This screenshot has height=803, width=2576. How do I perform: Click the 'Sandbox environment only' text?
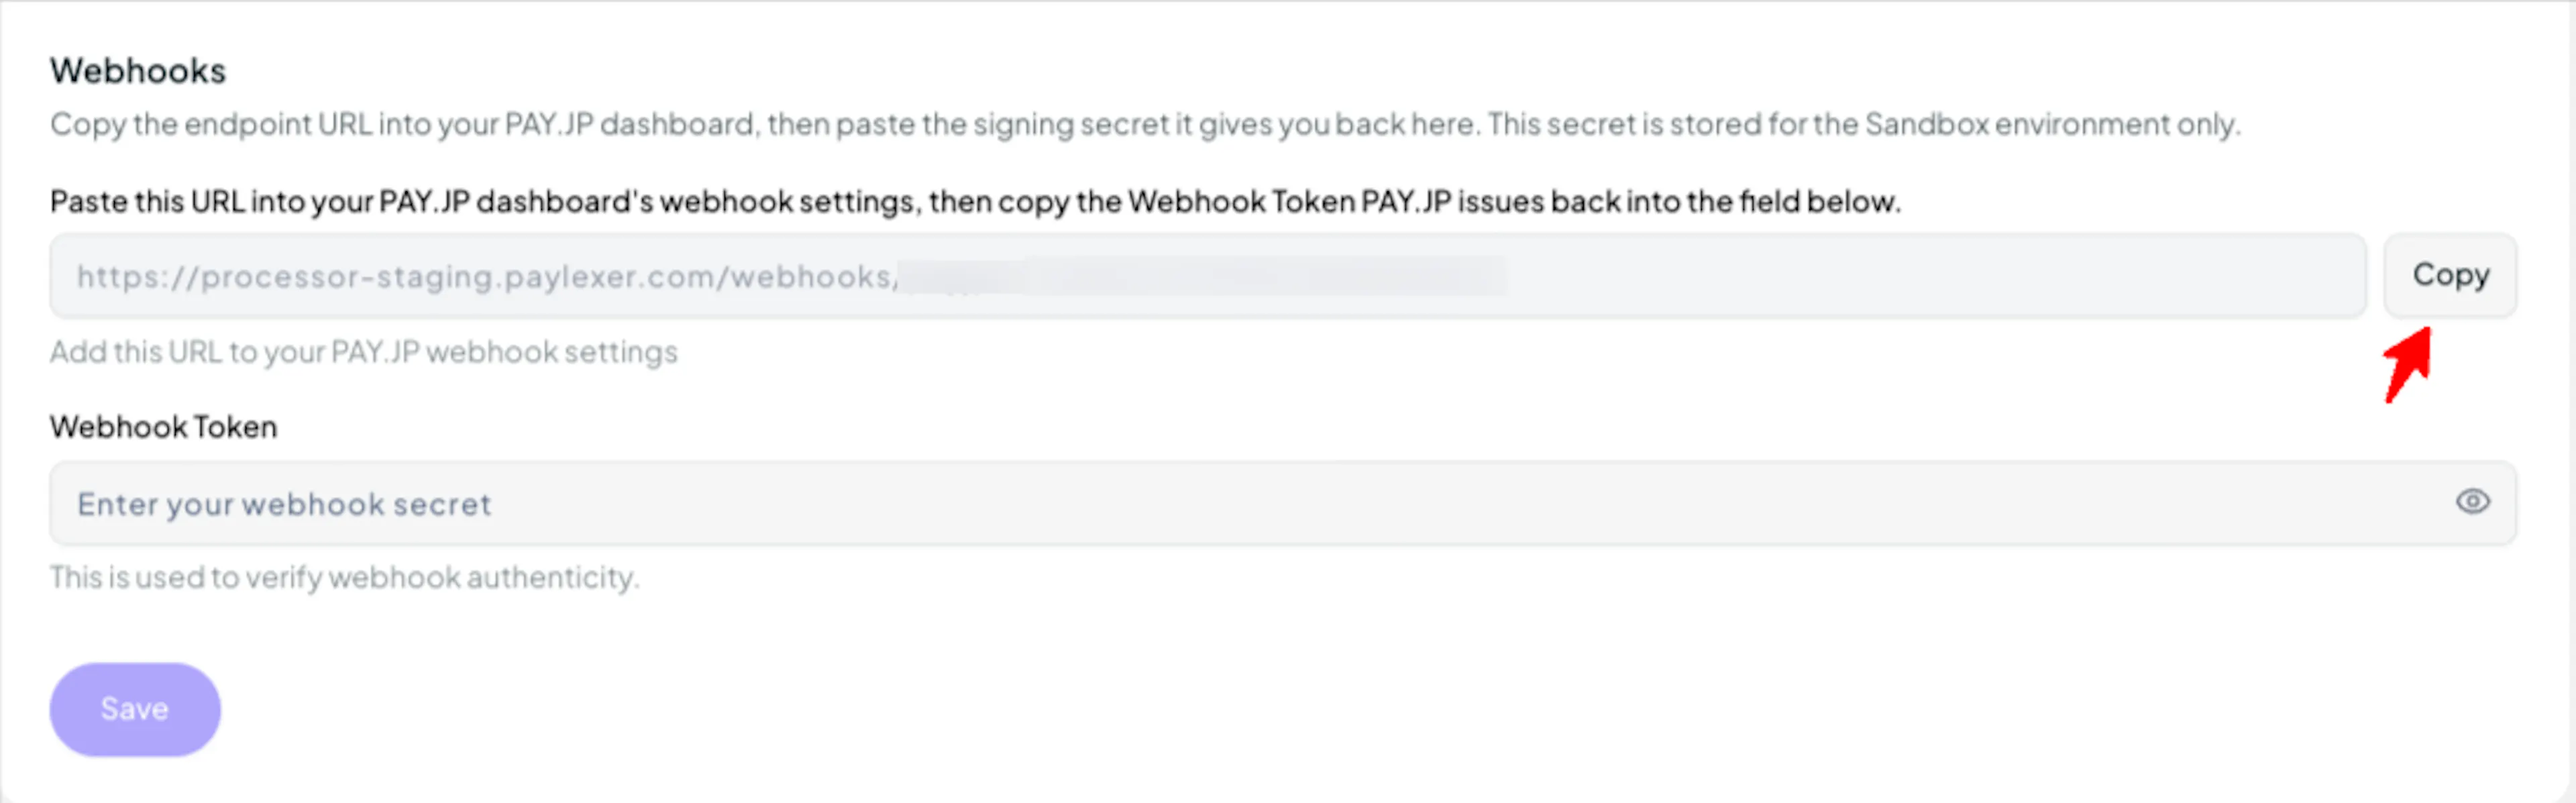(x=2052, y=124)
